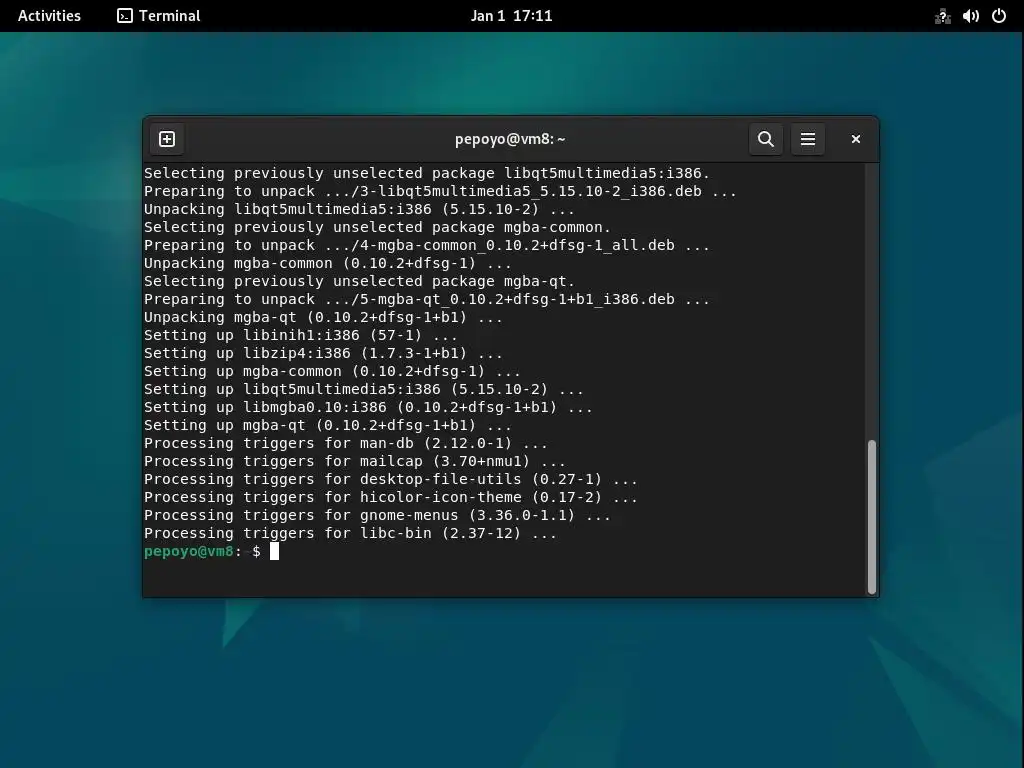Open terminal search with magnifier icon
This screenshot has height=768, width=1024.
coord(765,139)
